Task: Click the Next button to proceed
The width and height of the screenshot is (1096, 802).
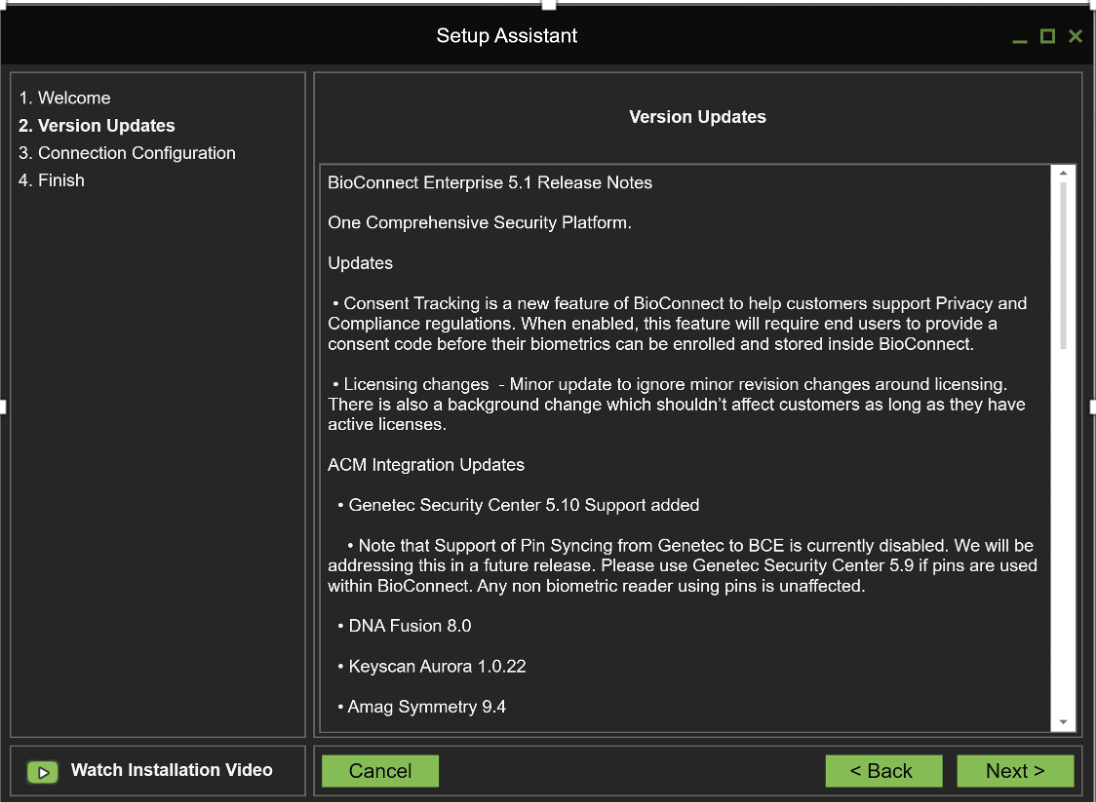Action: 1015,770
